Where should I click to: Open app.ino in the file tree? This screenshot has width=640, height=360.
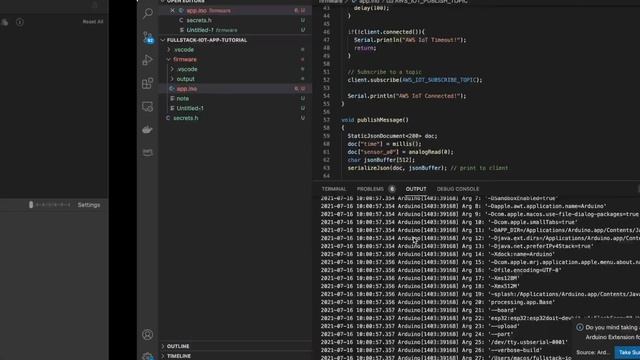coord(187,89)
